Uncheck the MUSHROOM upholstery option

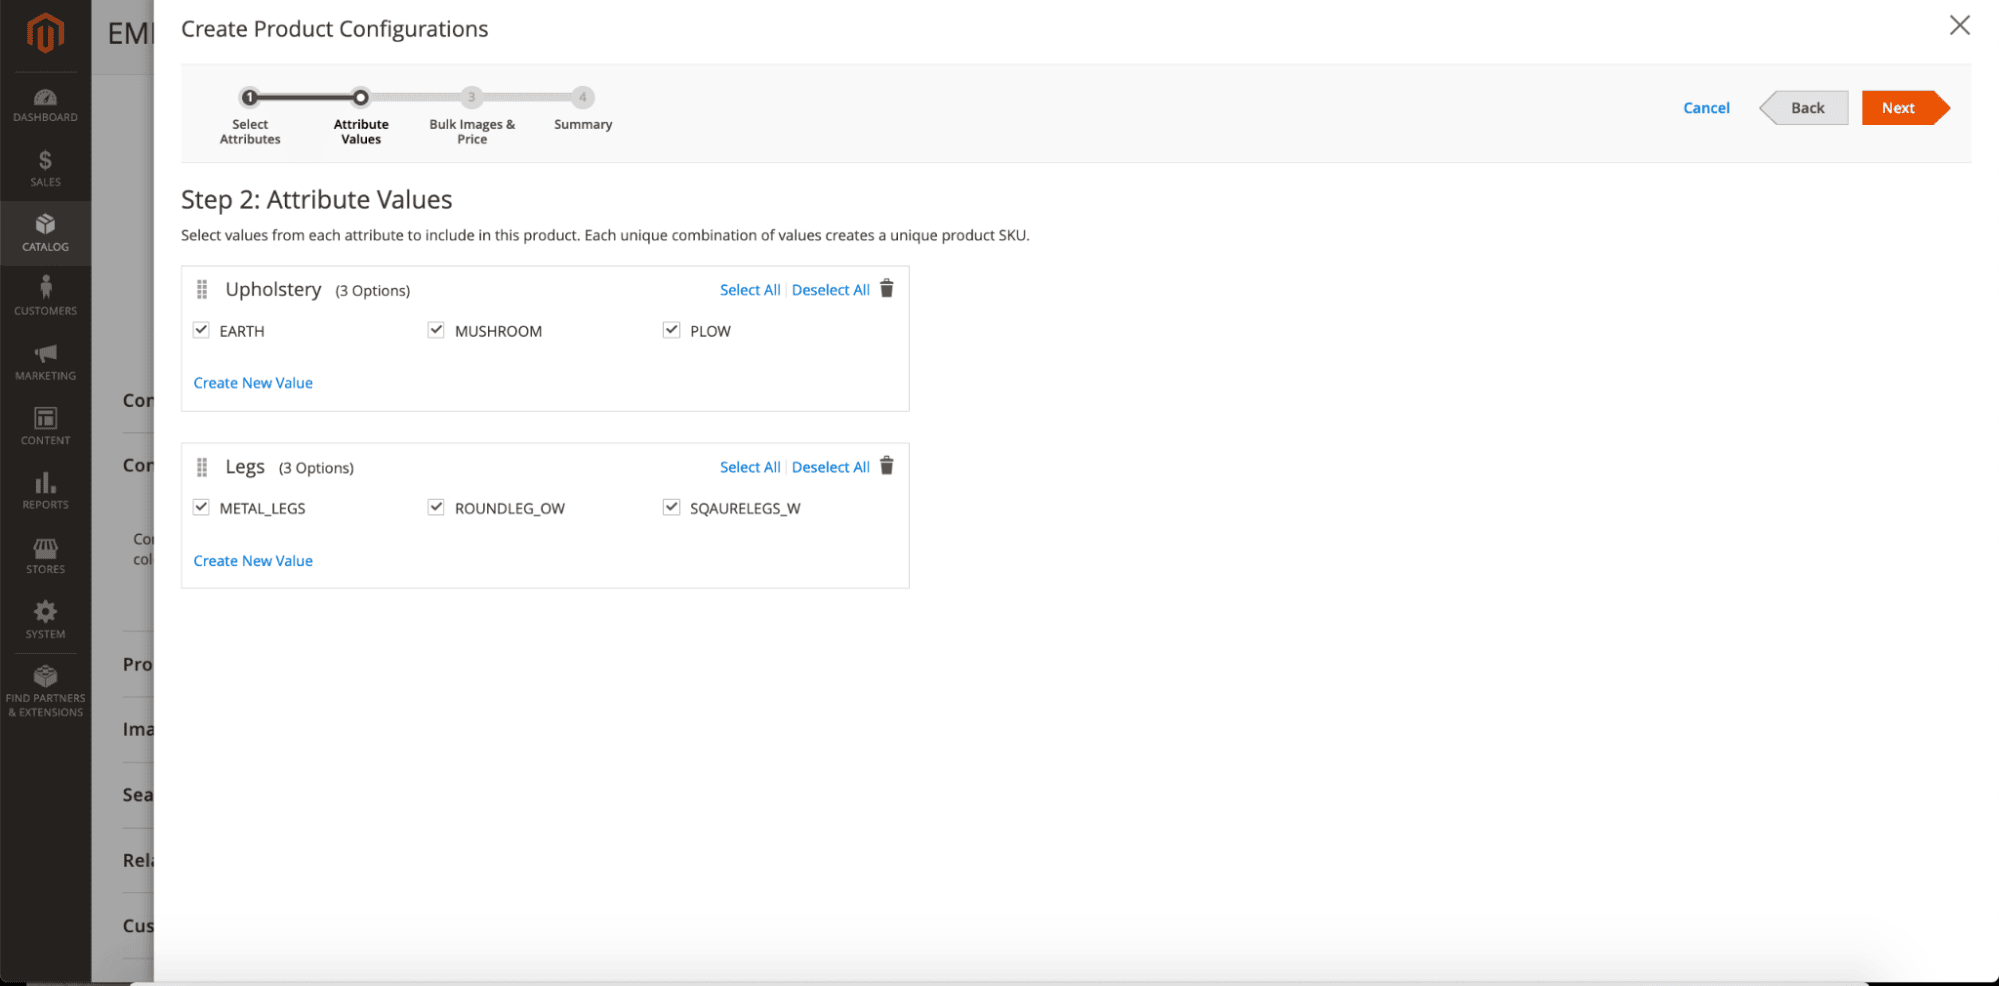tap(436, 330)
